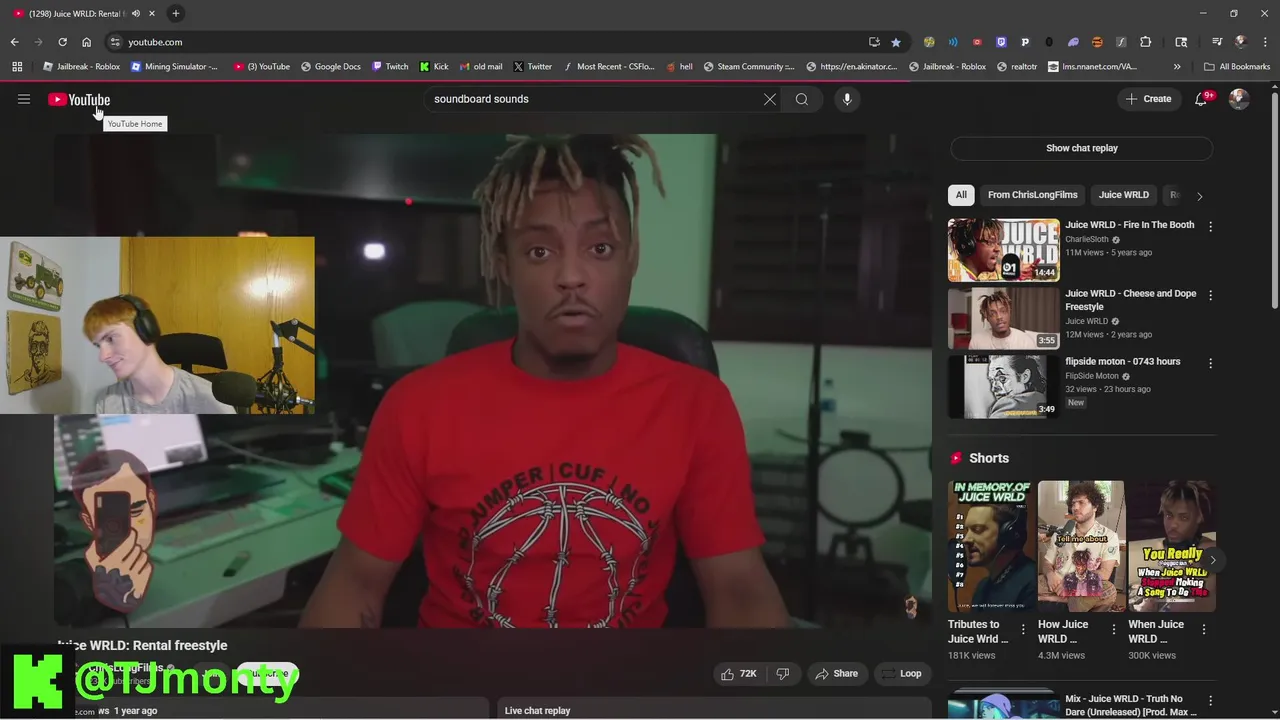Open options for Cheese and Dope Freestyle
The width and height of the screenshot is (1280, 720).
coord(1210,296)
